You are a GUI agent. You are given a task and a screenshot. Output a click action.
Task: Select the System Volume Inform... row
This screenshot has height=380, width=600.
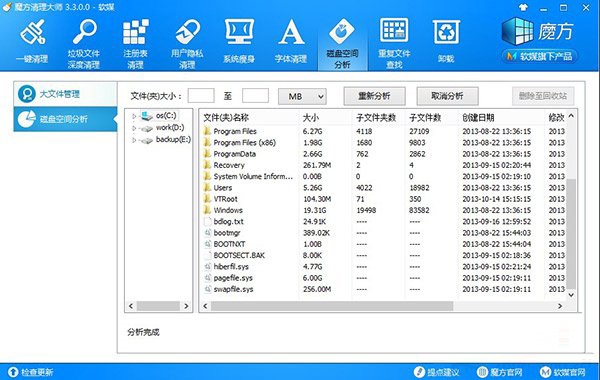(383, 176)
